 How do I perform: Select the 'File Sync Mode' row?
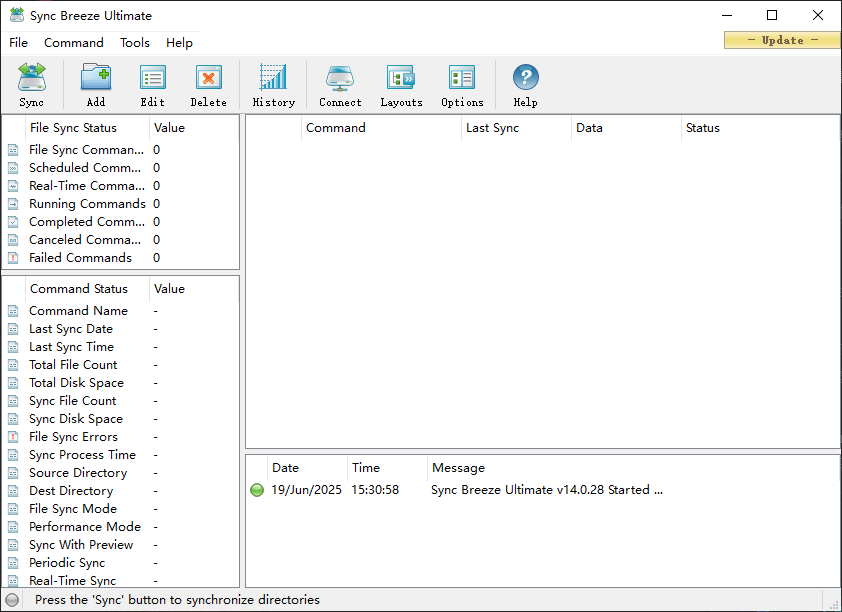121,509
